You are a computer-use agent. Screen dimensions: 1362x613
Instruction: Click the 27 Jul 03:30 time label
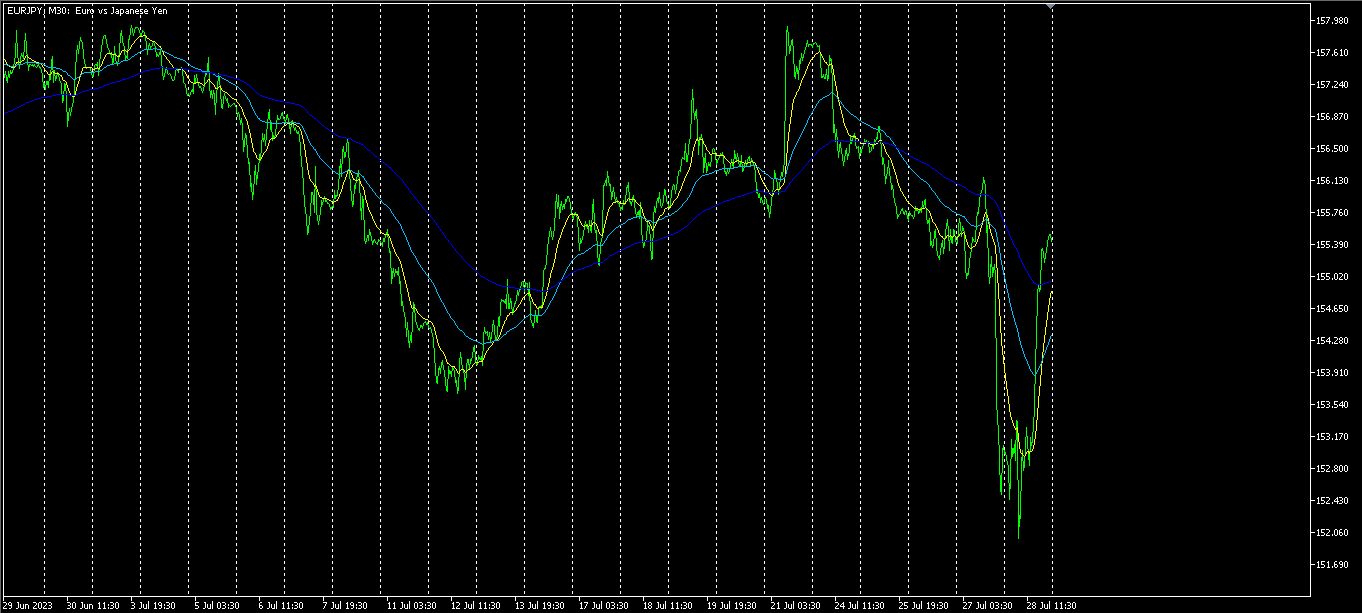988,605
